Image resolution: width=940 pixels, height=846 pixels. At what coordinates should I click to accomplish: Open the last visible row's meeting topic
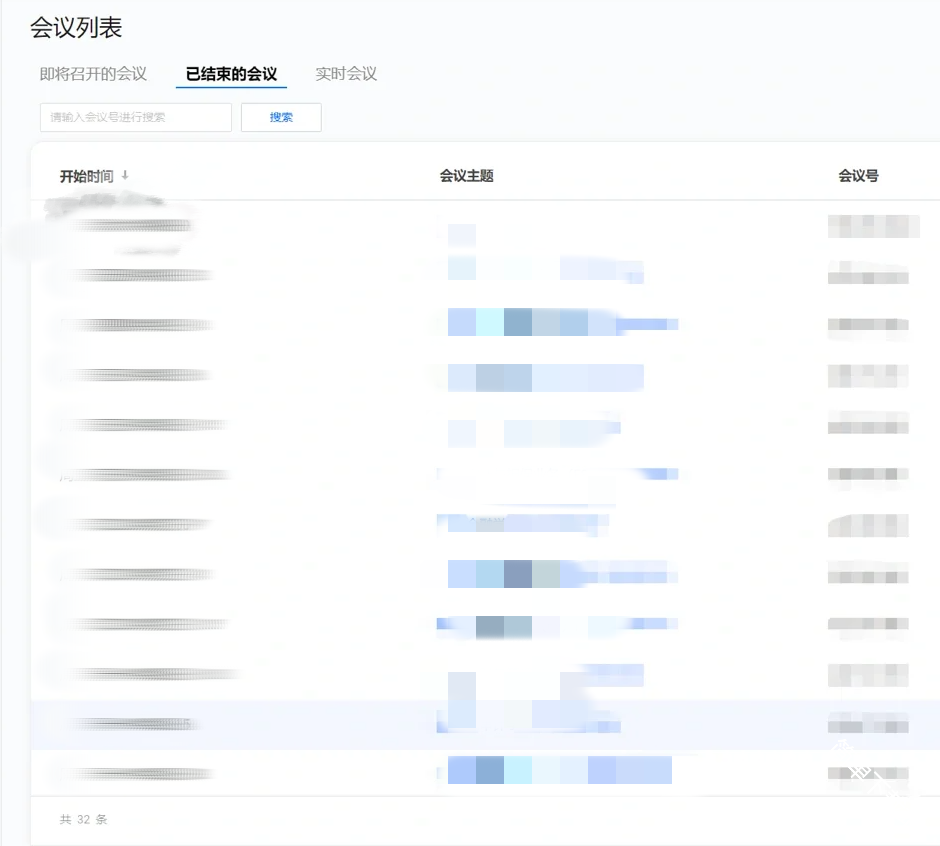(x=558, y=770)
